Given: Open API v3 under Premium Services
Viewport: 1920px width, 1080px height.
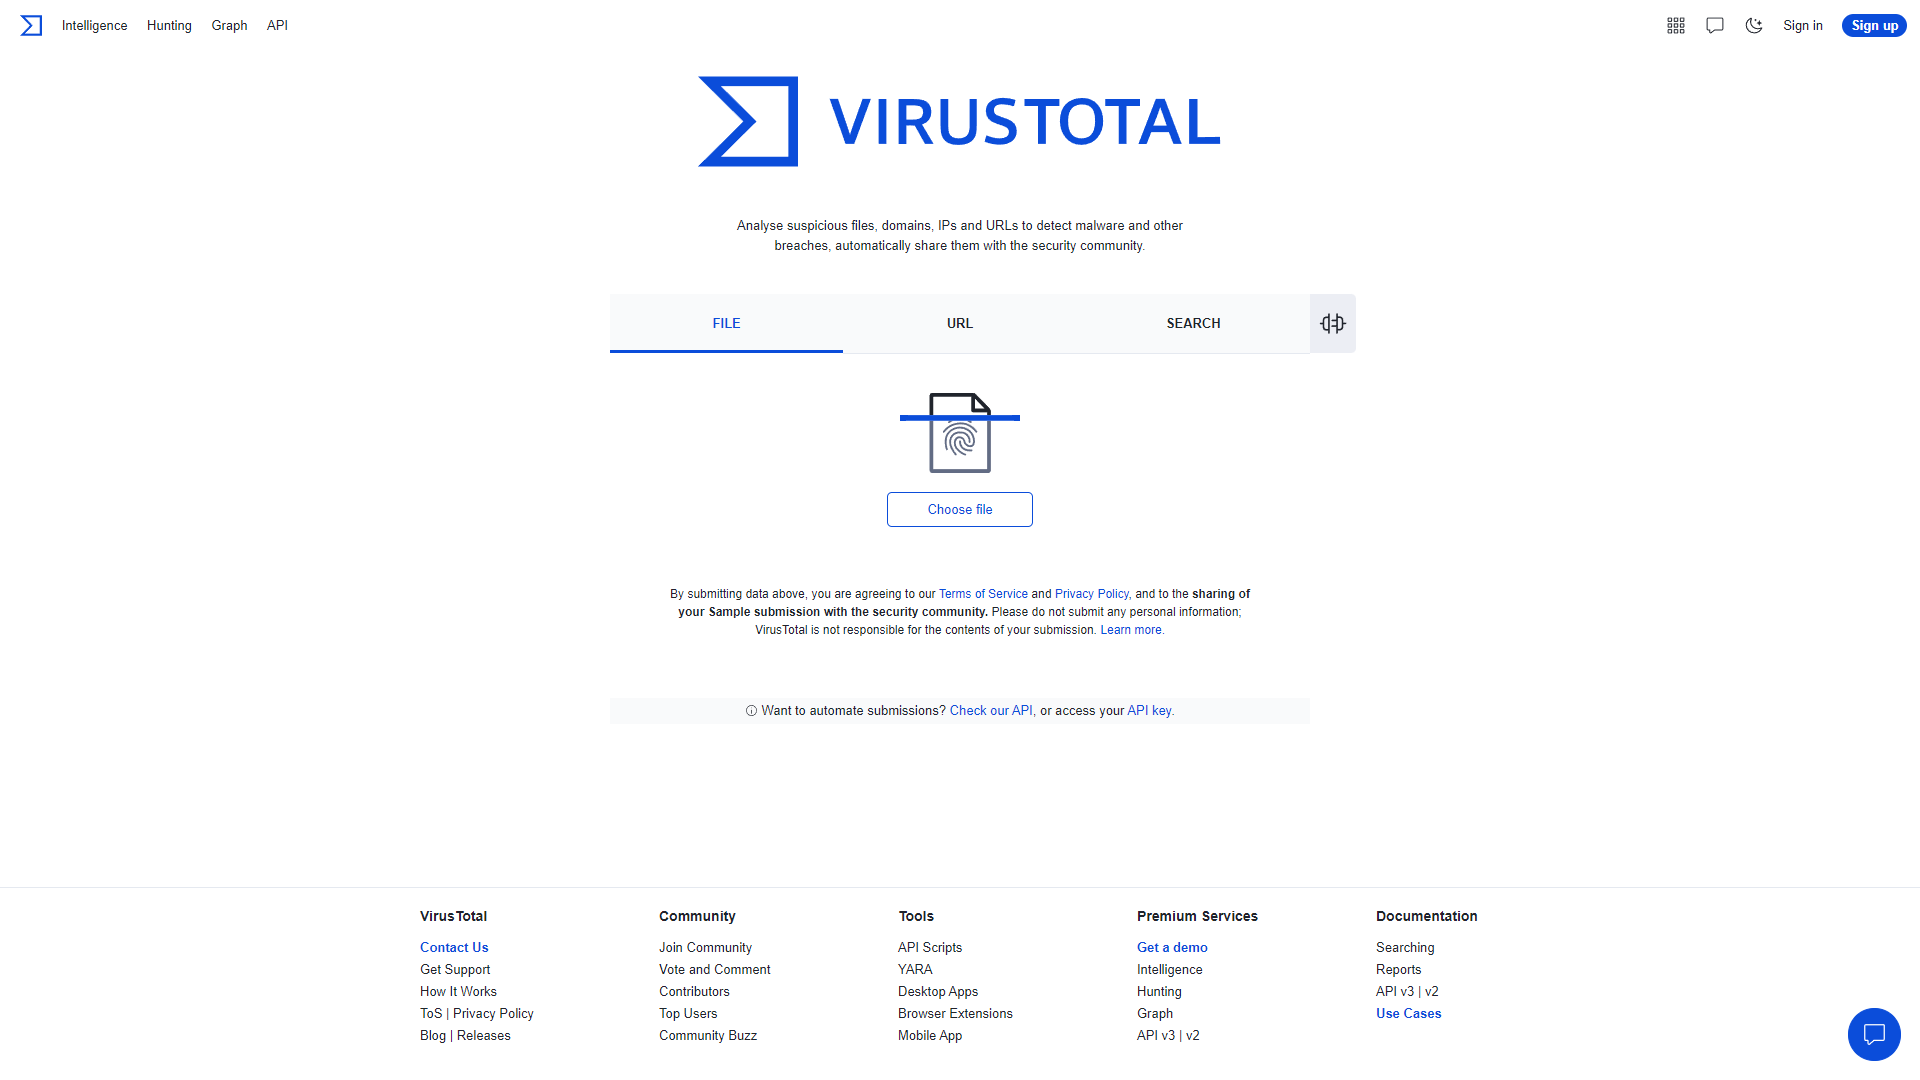Looking at the screenshot, I should tap(1156, 1035).
